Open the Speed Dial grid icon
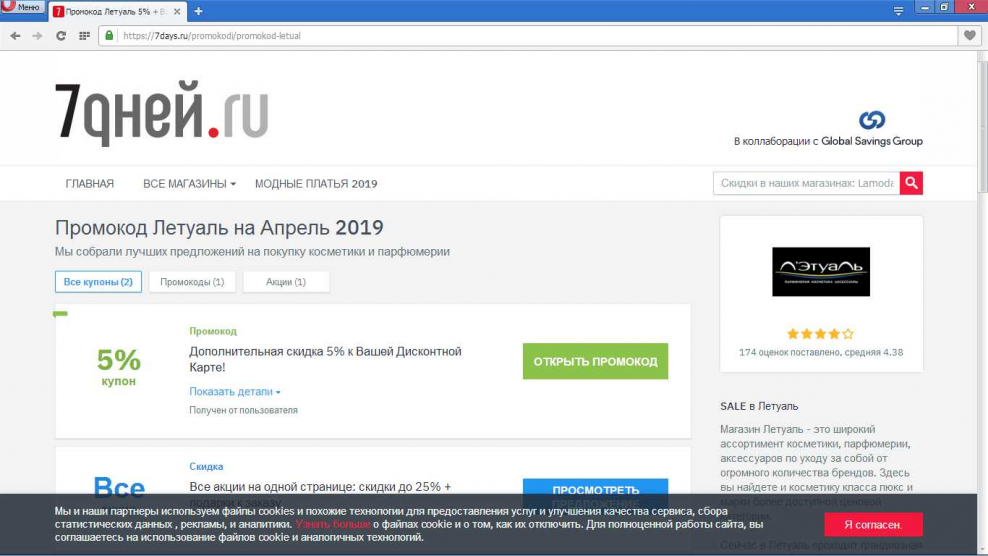988x556 pixels. pyautogui.click(x=84, y=36)
